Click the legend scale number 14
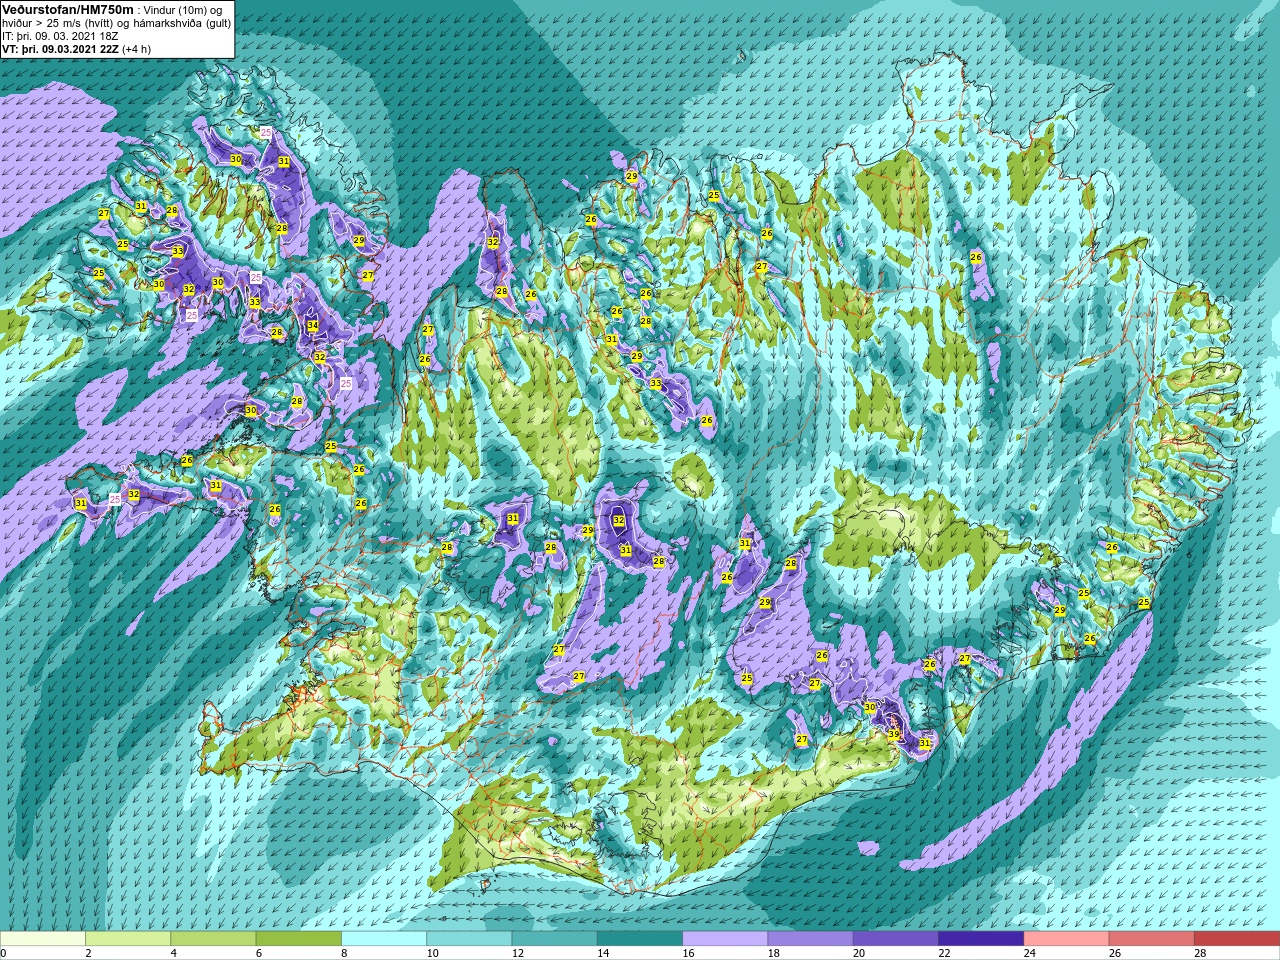The image size is (1280, 960). pos(603,954)
